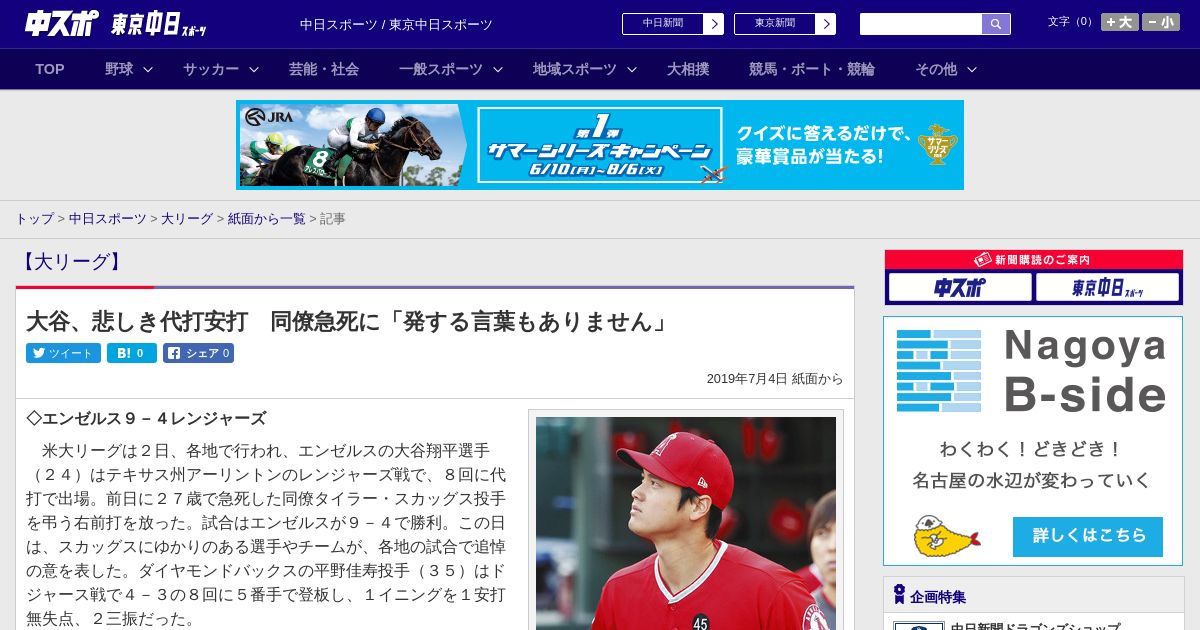The width and height of the screenshot is (1200, 630).
Task: Go to 中日スポーツ in breadcrumb
Action: pos(107,218)
